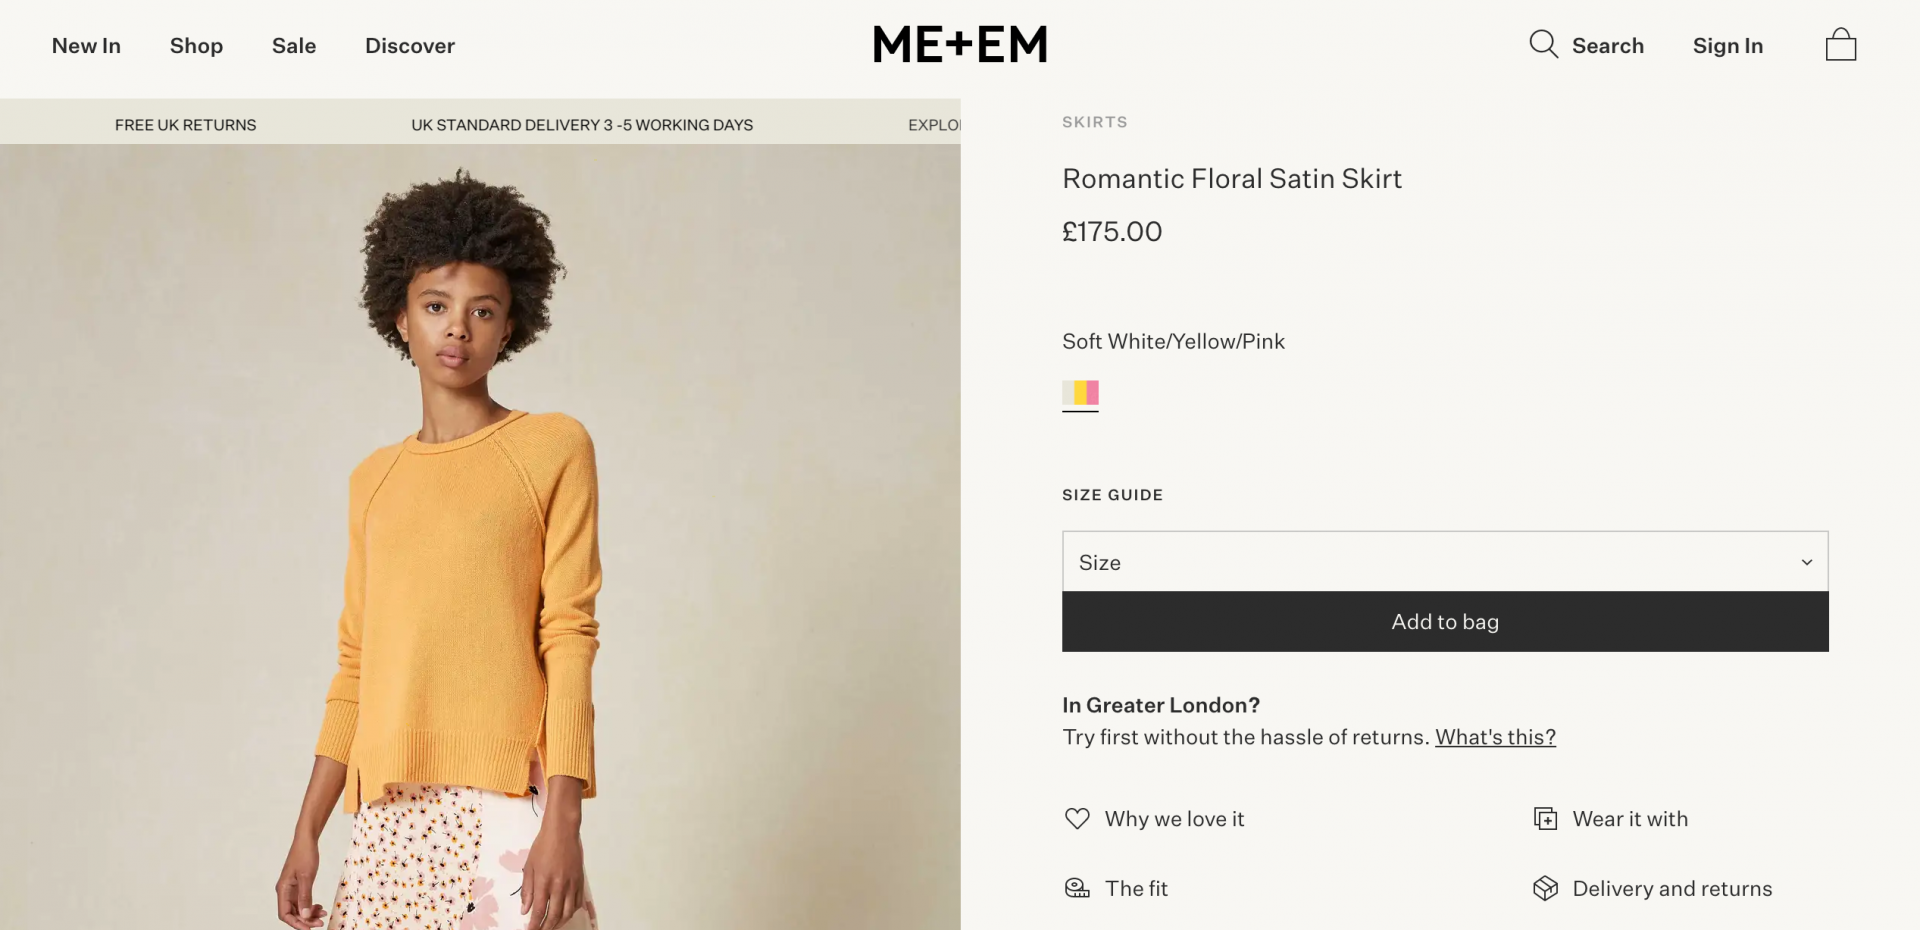The image size is (1920, 930).
Task: Select the Soft White/Yellow/Pink colour swatch
Action: tap(1080, 394)
